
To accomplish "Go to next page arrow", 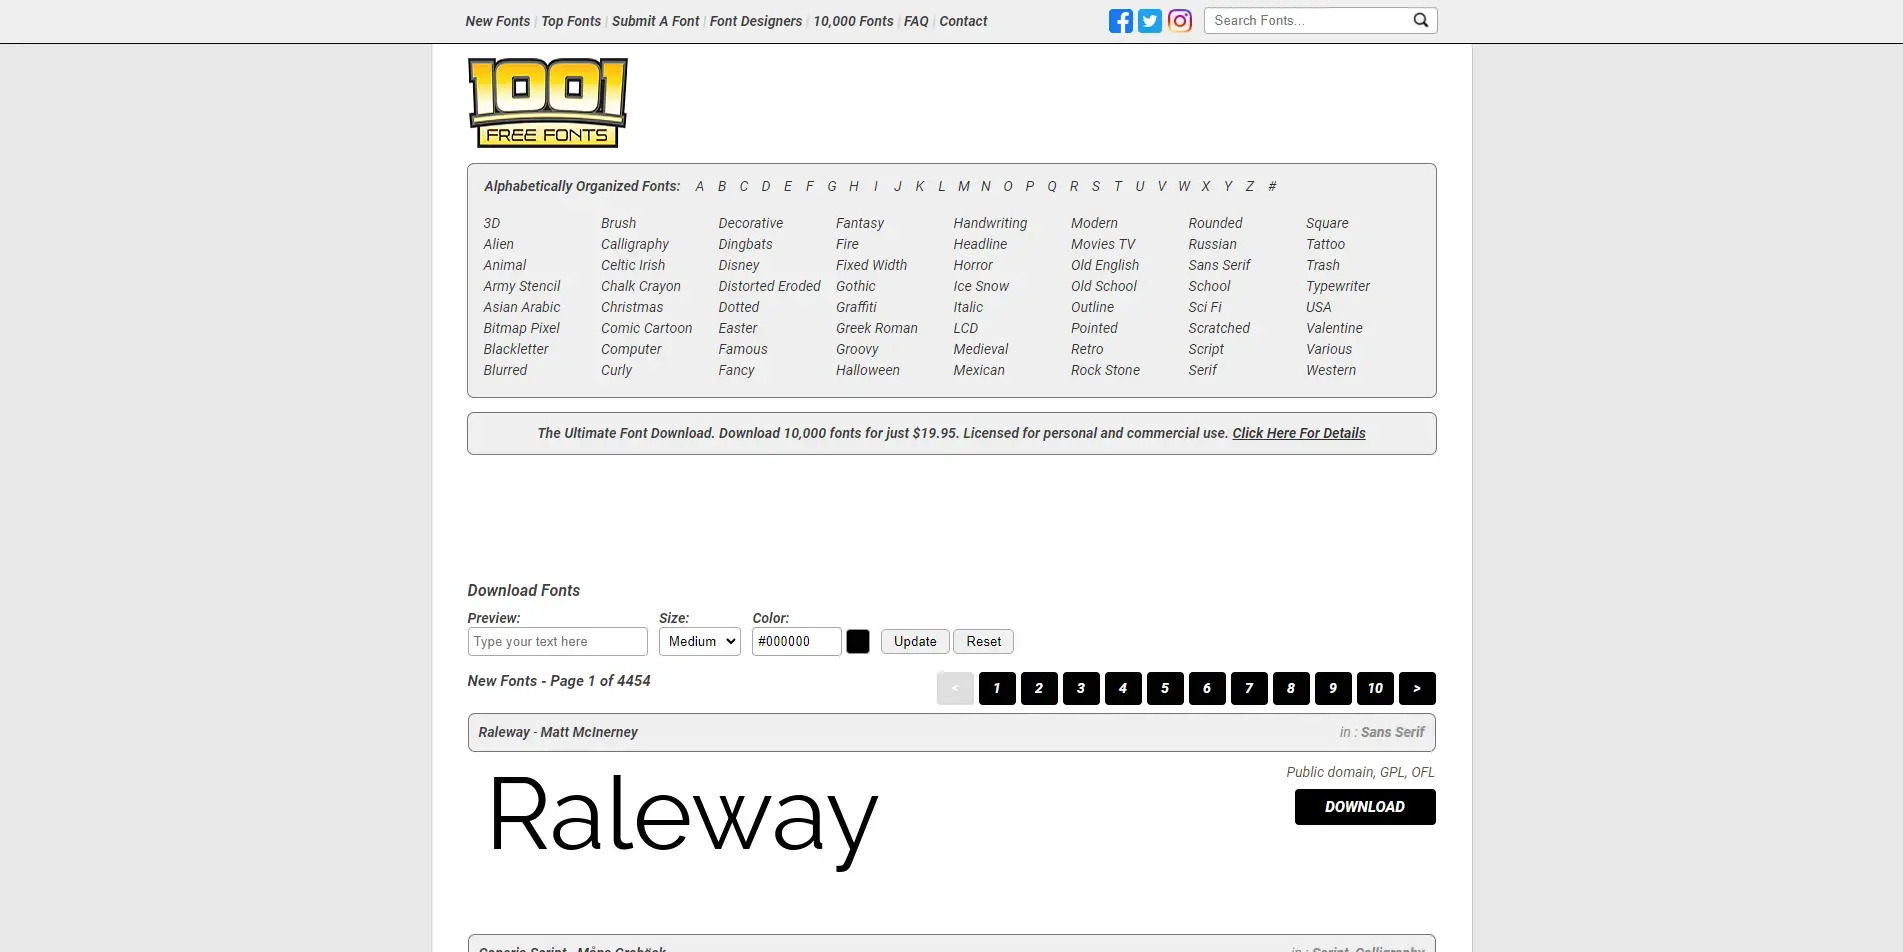I will pos(1417,688).
